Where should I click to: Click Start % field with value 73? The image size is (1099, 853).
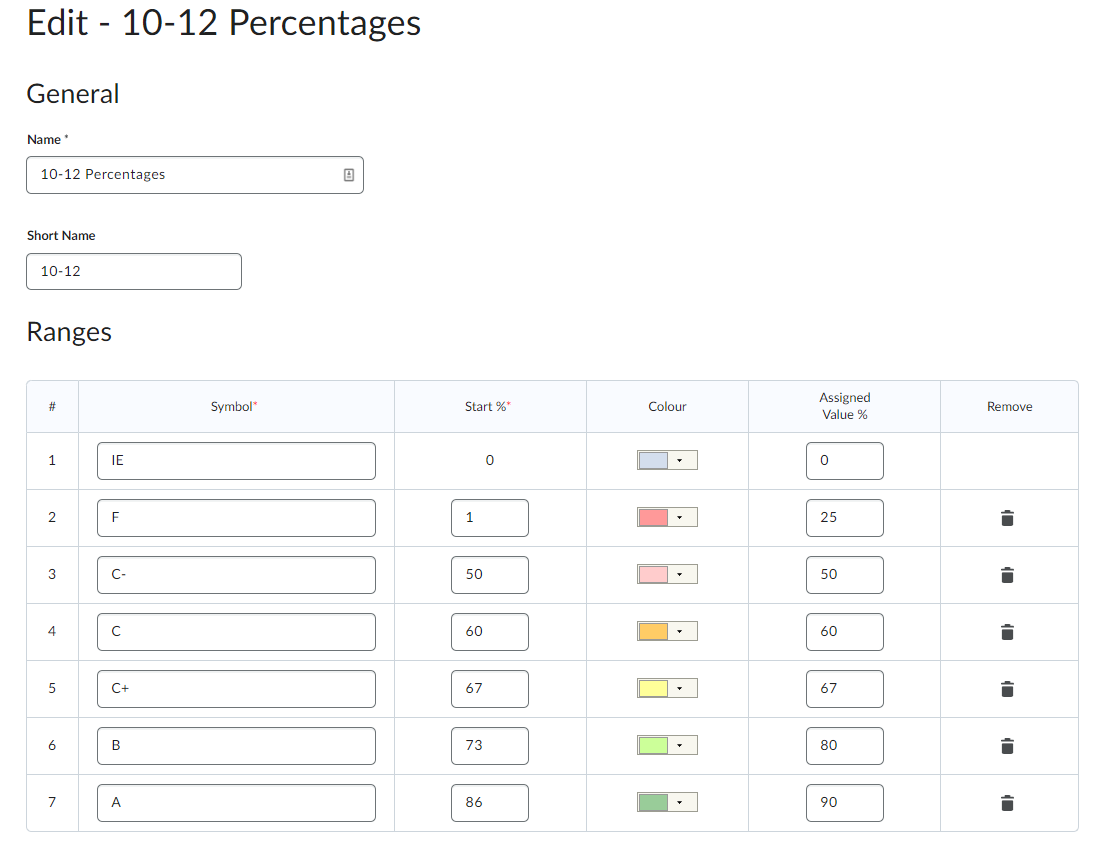point(490,746)
